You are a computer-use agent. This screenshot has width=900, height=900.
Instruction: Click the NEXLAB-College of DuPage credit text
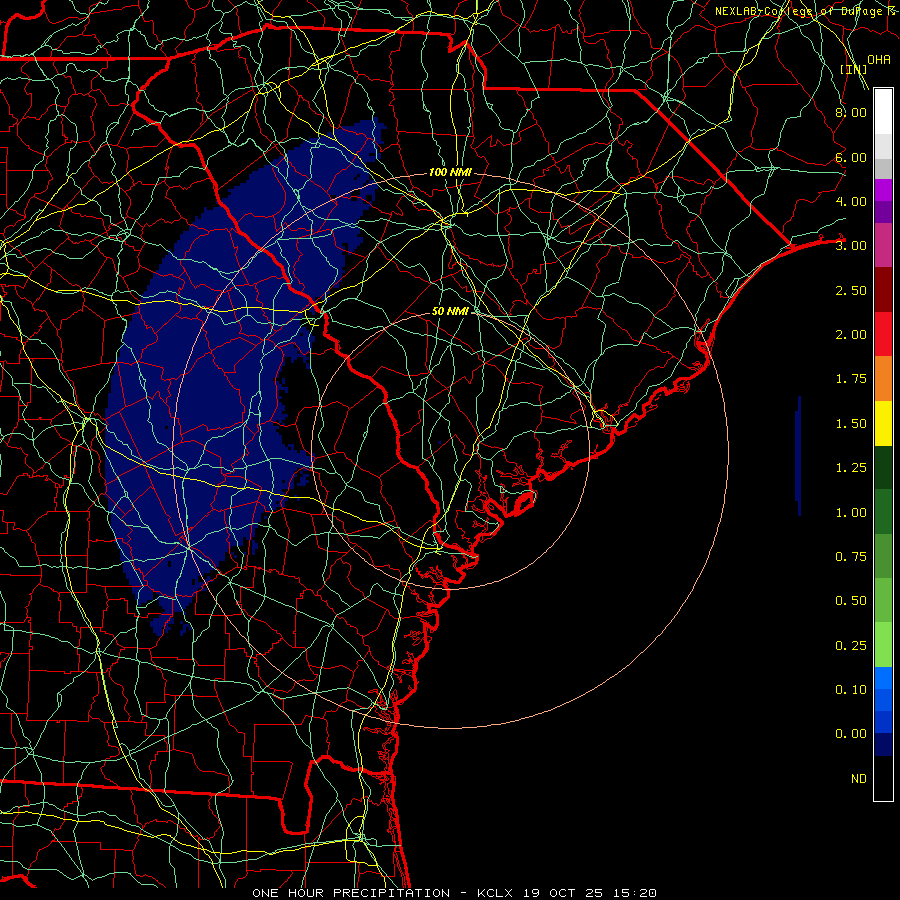(807, 11)
